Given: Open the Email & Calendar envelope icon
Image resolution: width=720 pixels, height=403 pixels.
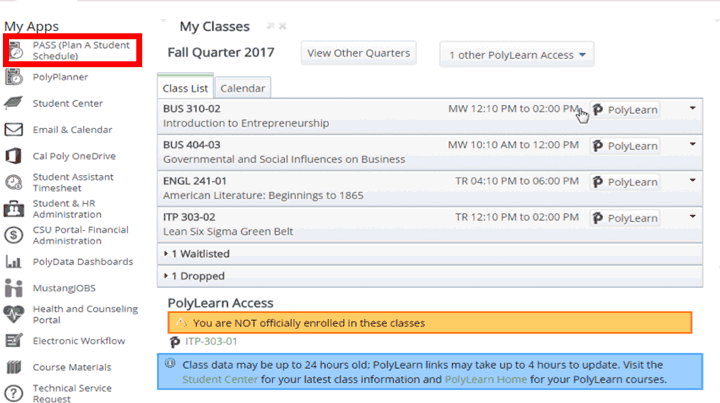Looking at the screenshot, I should (x=14, y=129).
